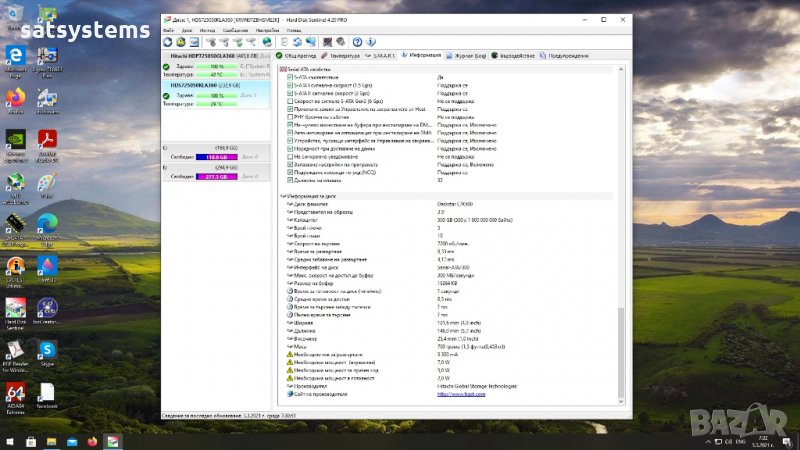Switch to the S.M.A.R.T. tab
Screen dimensions: 800x450
click(380, 55)
